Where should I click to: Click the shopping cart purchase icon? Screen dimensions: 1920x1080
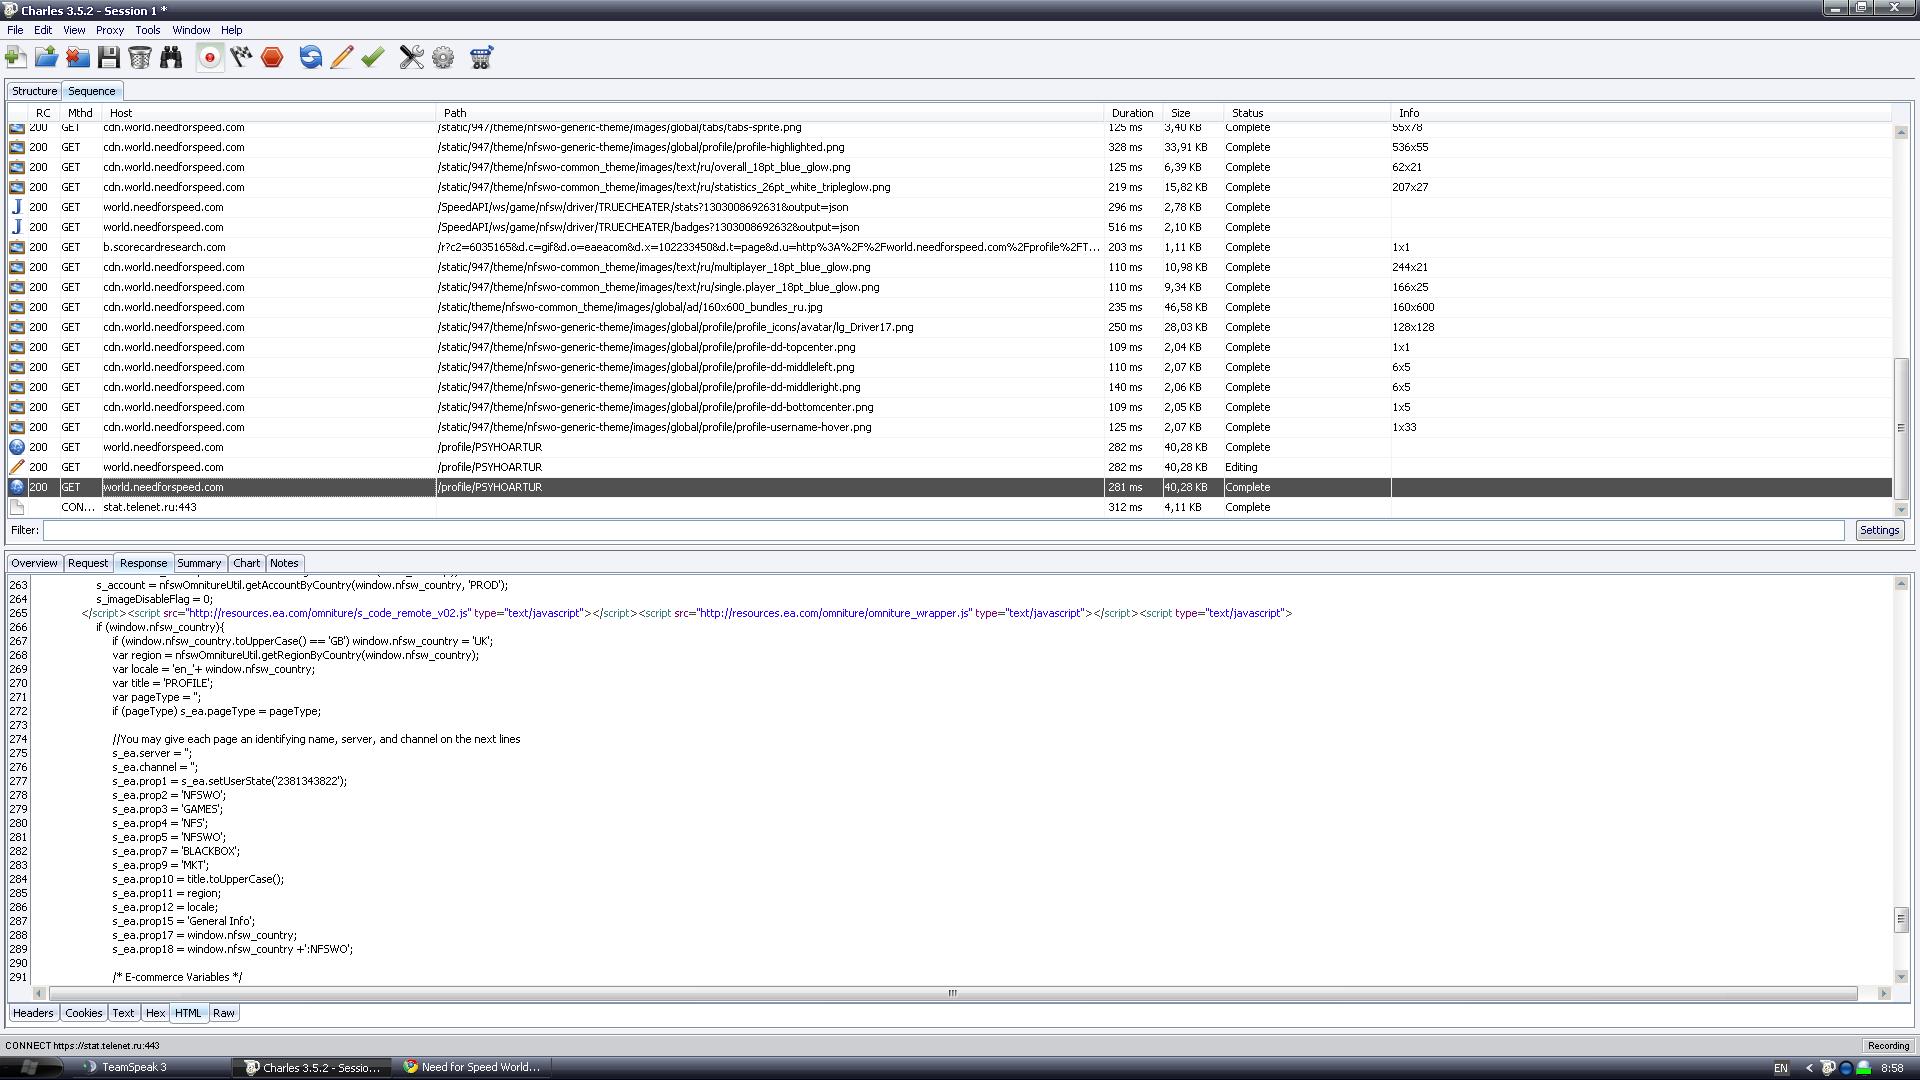coord(481,57)
